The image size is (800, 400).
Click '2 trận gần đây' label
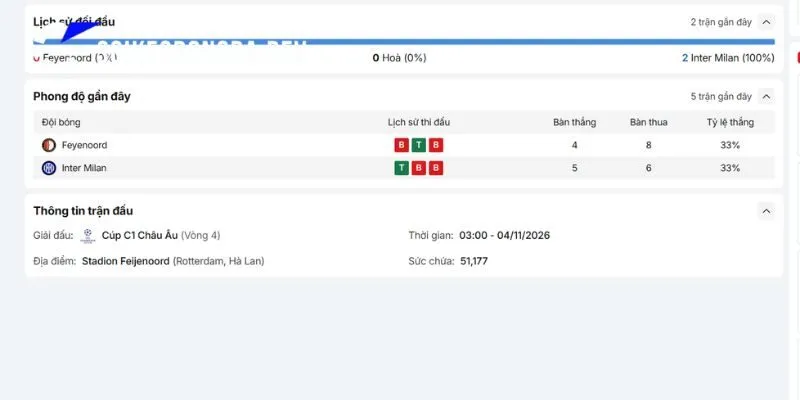(721, 22)
